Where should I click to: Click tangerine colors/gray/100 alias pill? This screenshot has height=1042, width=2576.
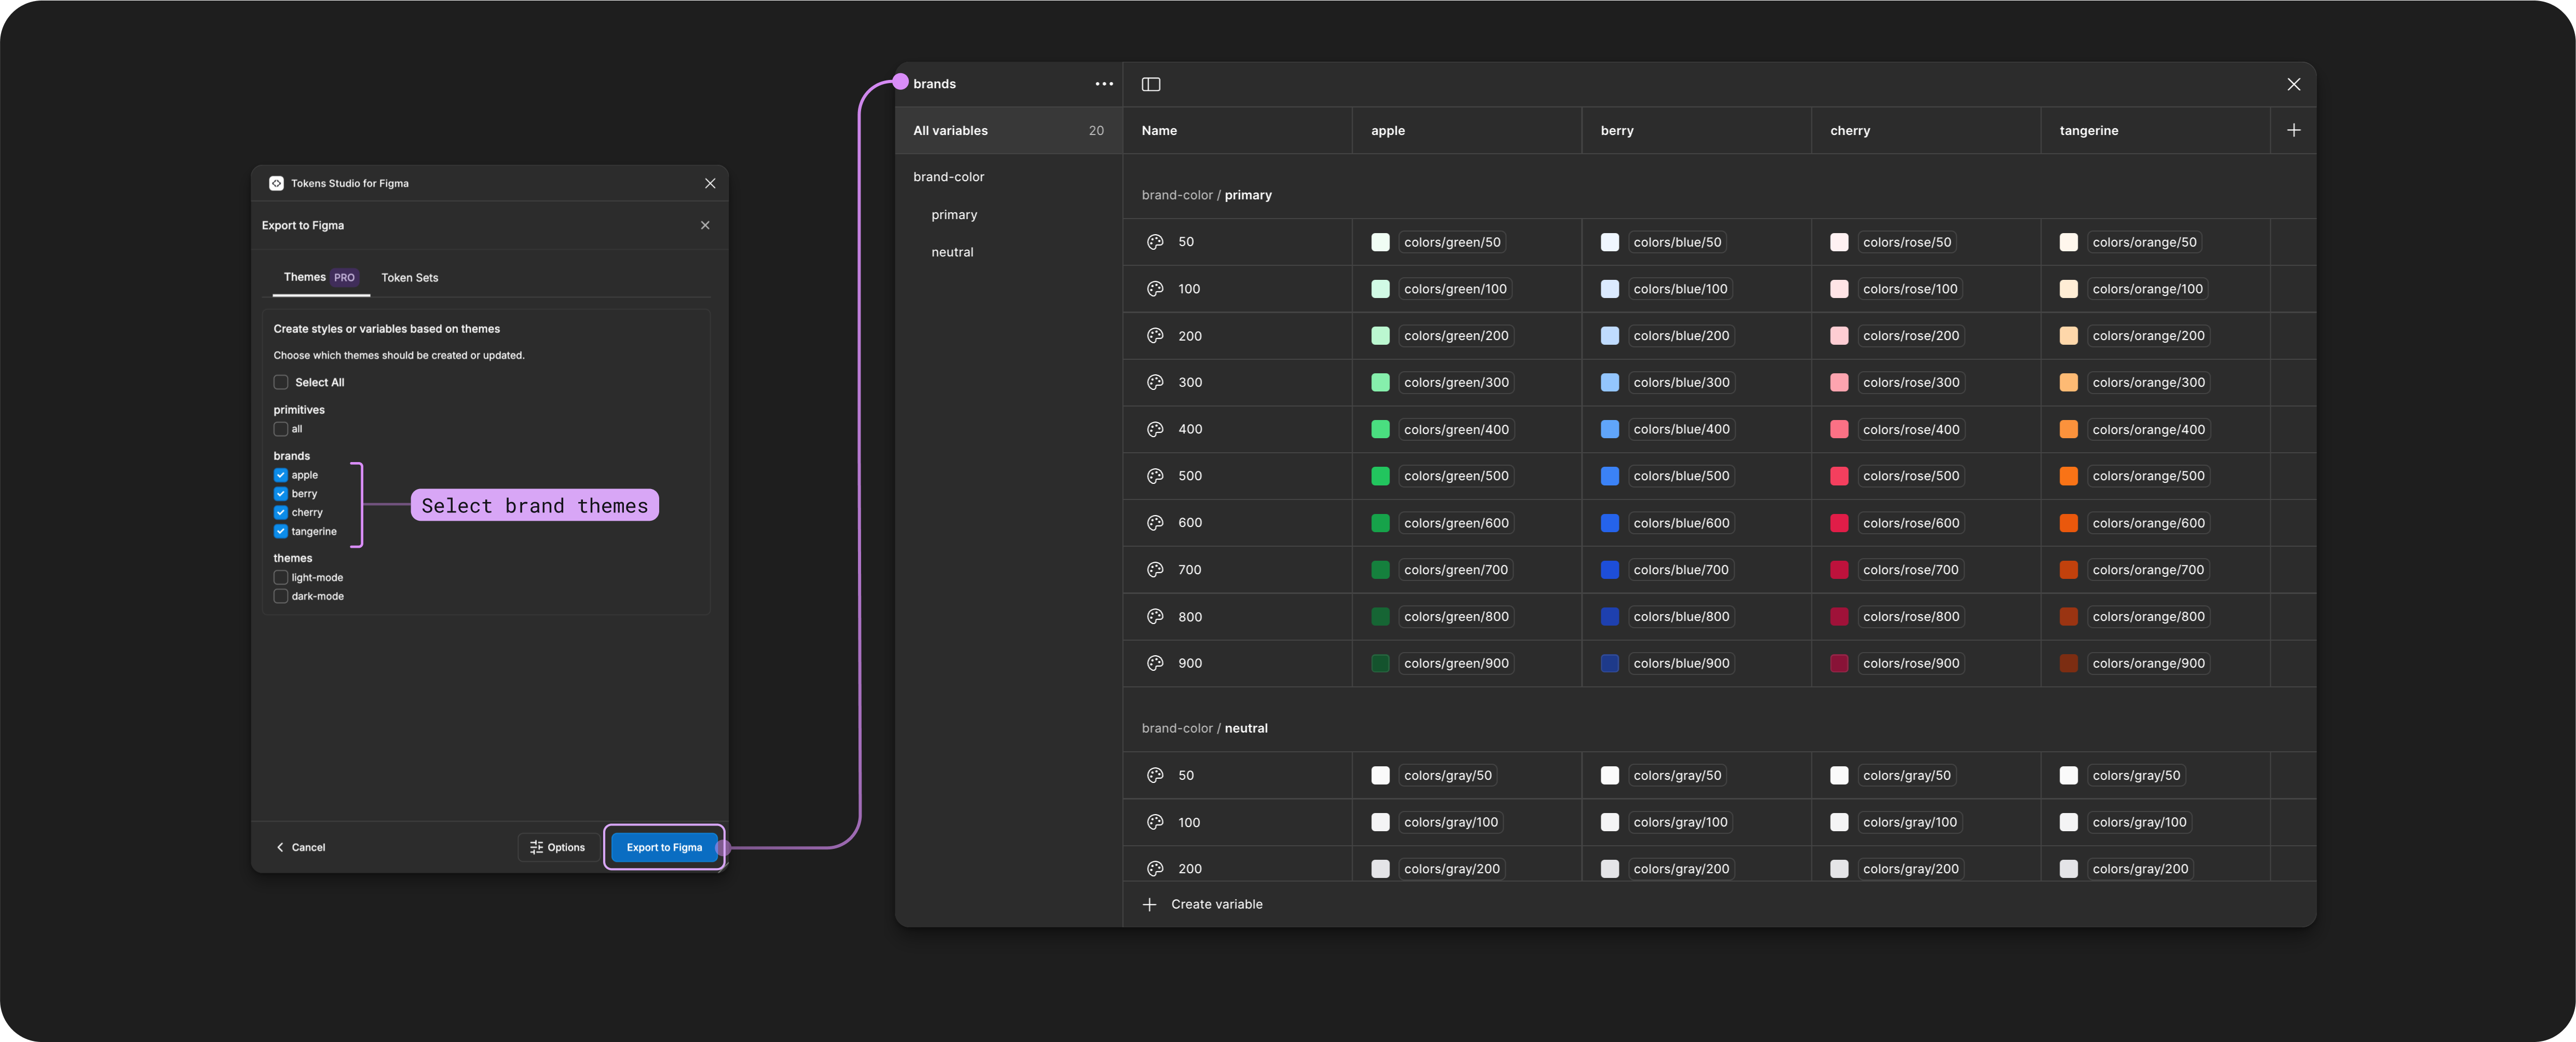(2139, 822)
